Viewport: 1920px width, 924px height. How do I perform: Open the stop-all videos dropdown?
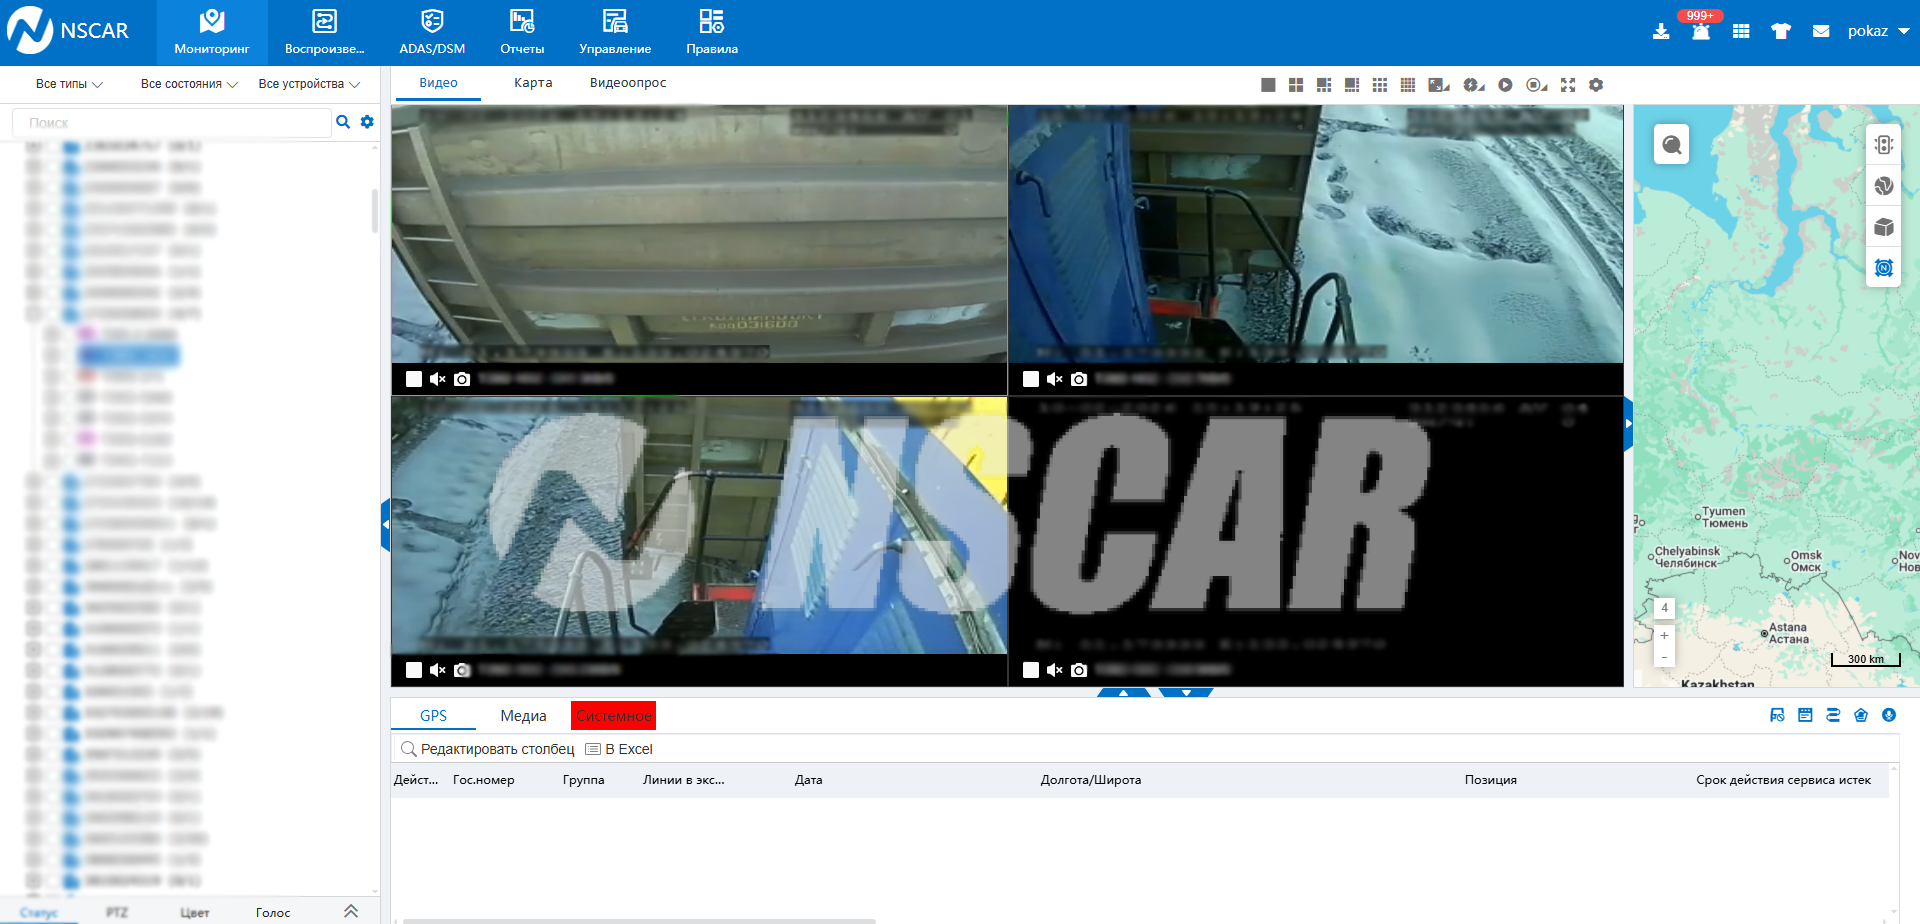[1537, 85]
